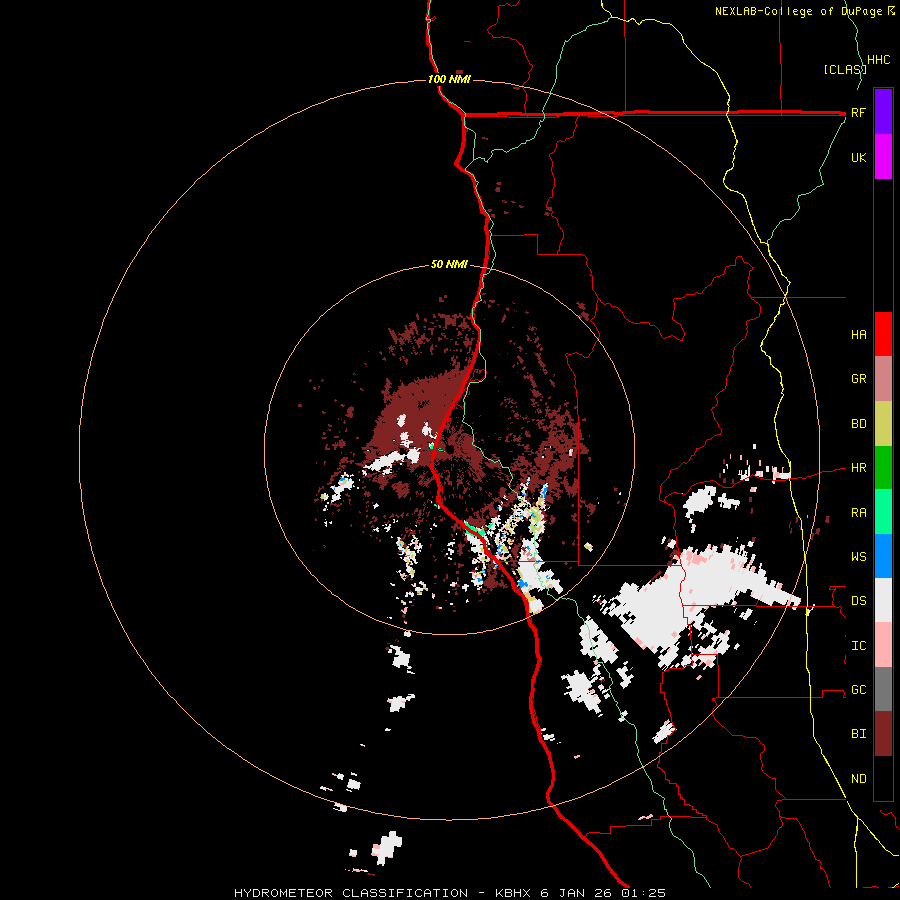Click the IC pink legend color swatch
This screenshot has height=900, width=900.
click(x=883, y=645)
